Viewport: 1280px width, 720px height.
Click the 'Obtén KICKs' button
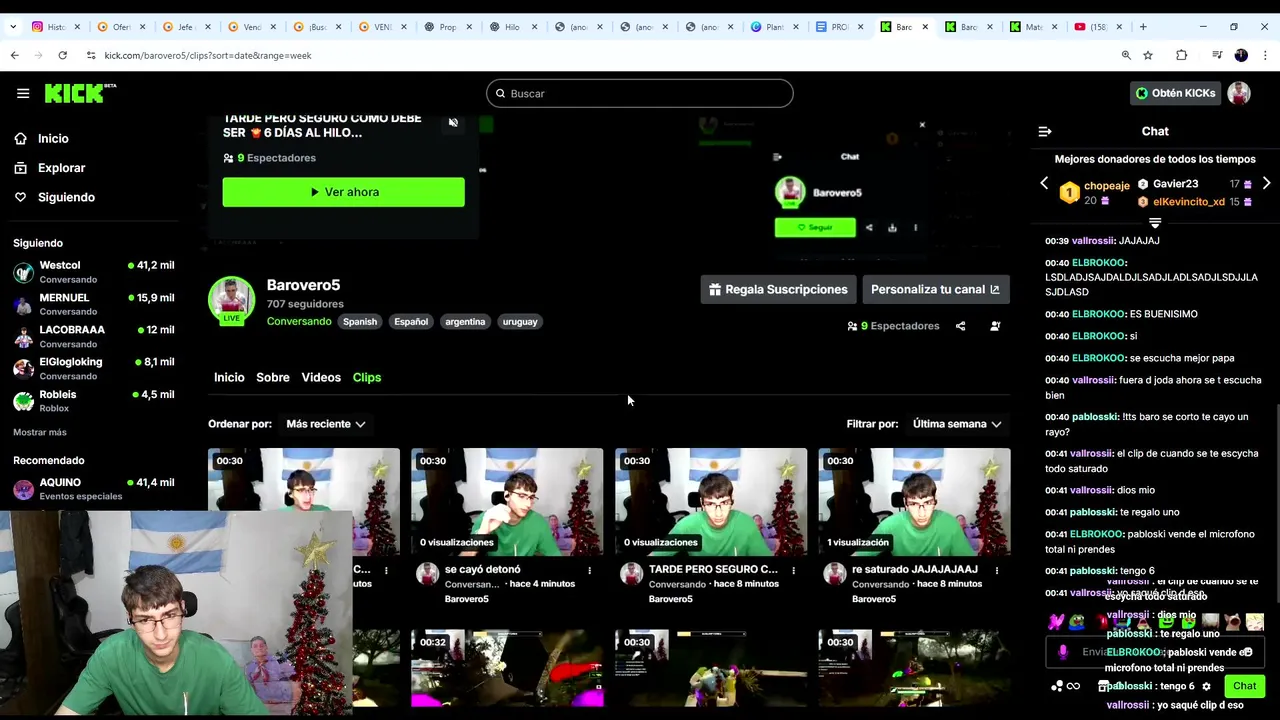[x=1175, y=93]
